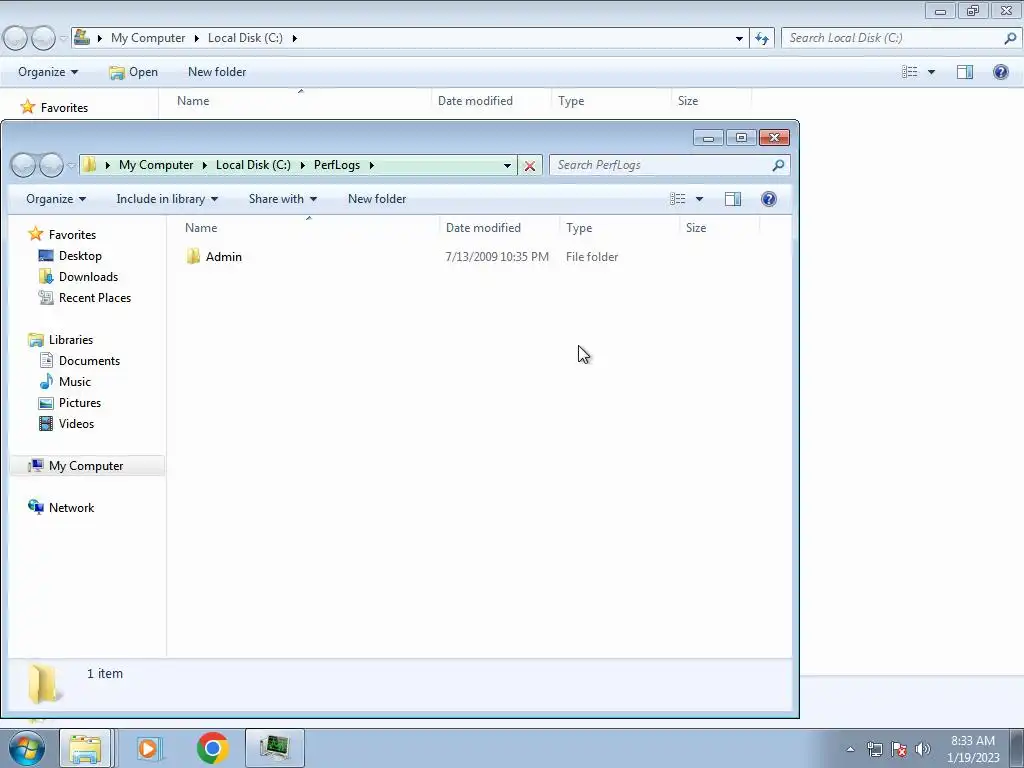Open the Pictures library icon

pos(46,403)
